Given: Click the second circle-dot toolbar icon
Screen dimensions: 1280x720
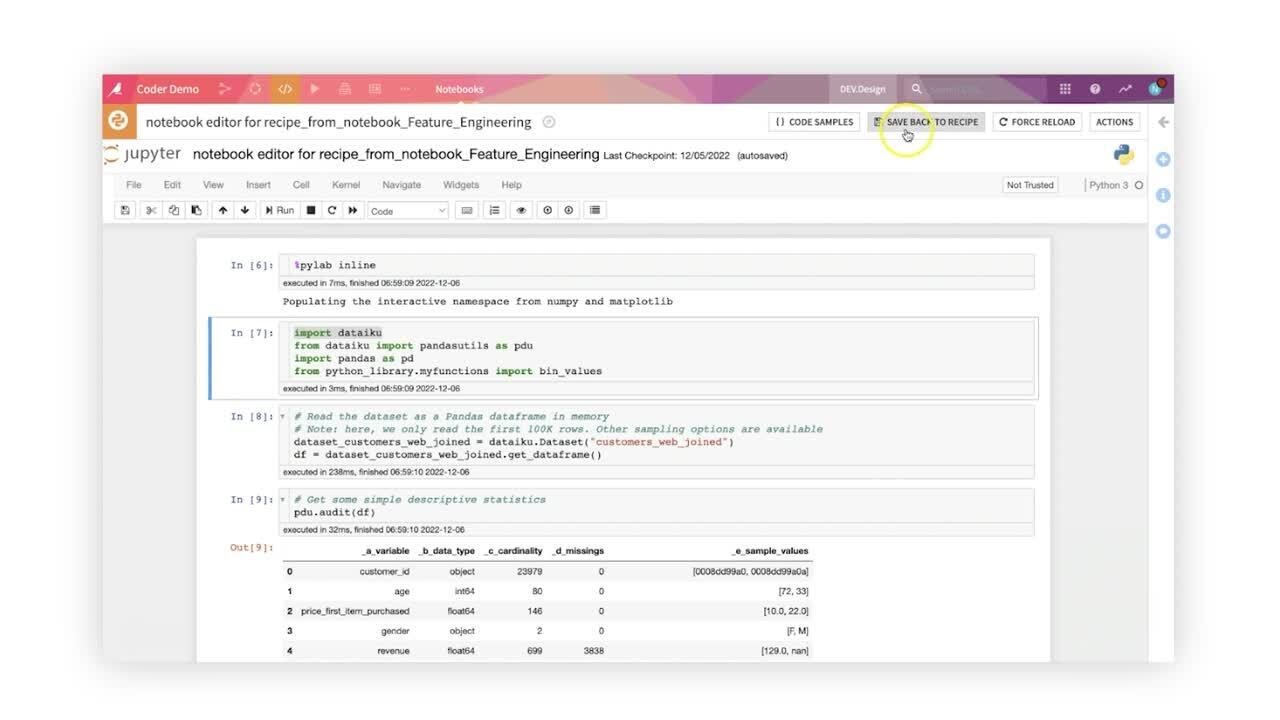Looking at the screenshot, I should pos(569,210).
